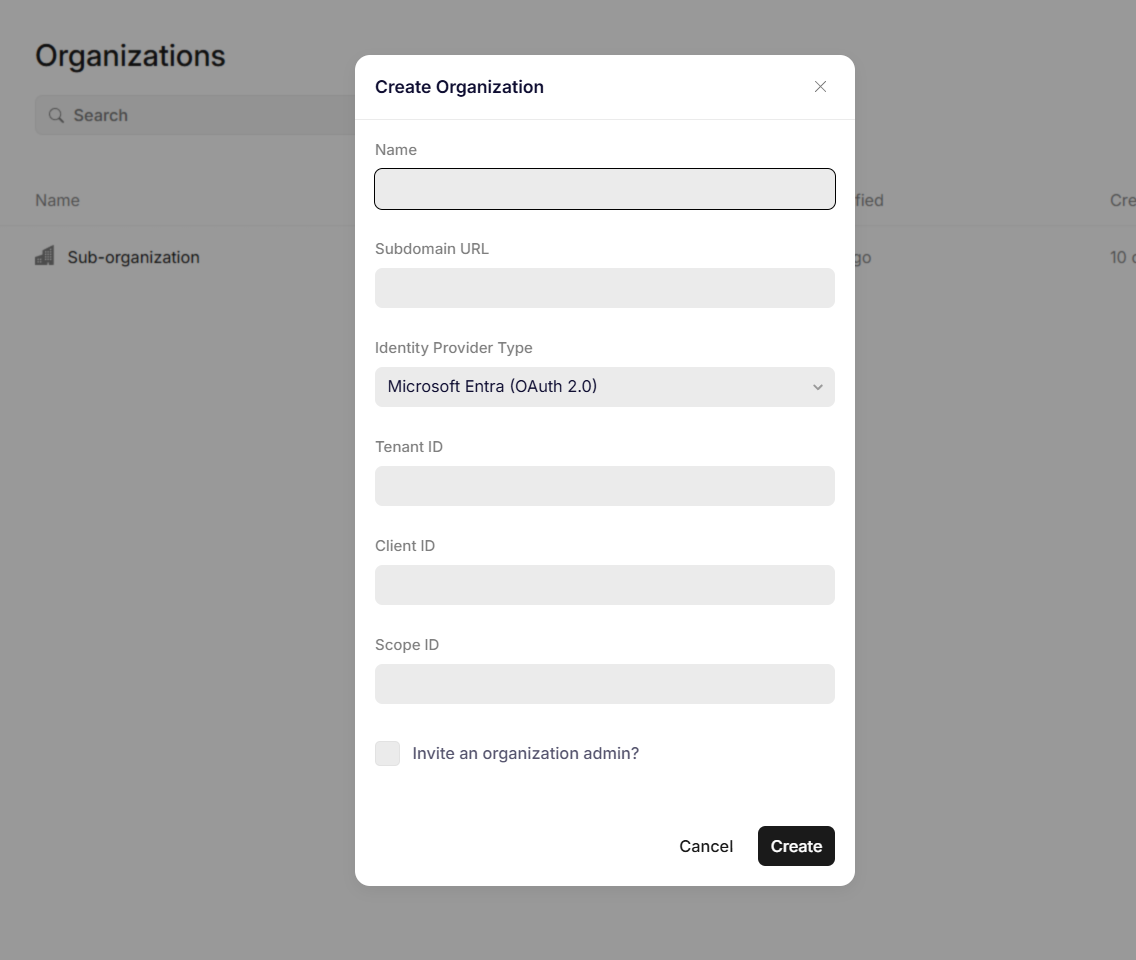Click the magnifier icon in Search
Screen dimensions: 1136x960
[57, 115]
